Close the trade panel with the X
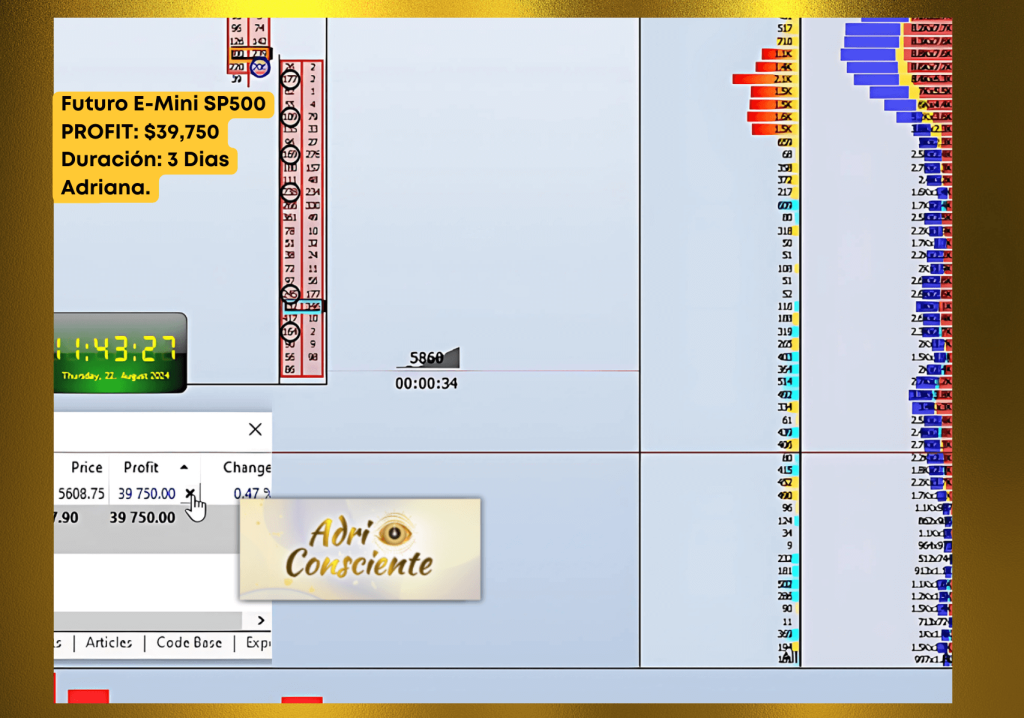The image size is (1024, 718). [255, 429]
